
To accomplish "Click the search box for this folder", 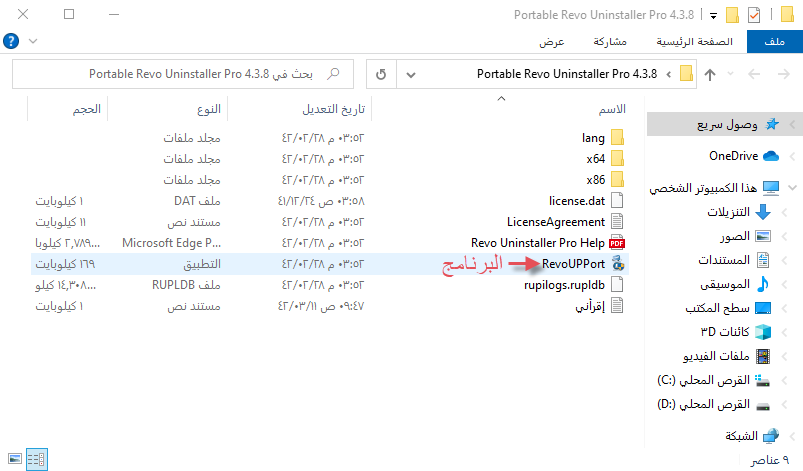I will coord(183,74).
